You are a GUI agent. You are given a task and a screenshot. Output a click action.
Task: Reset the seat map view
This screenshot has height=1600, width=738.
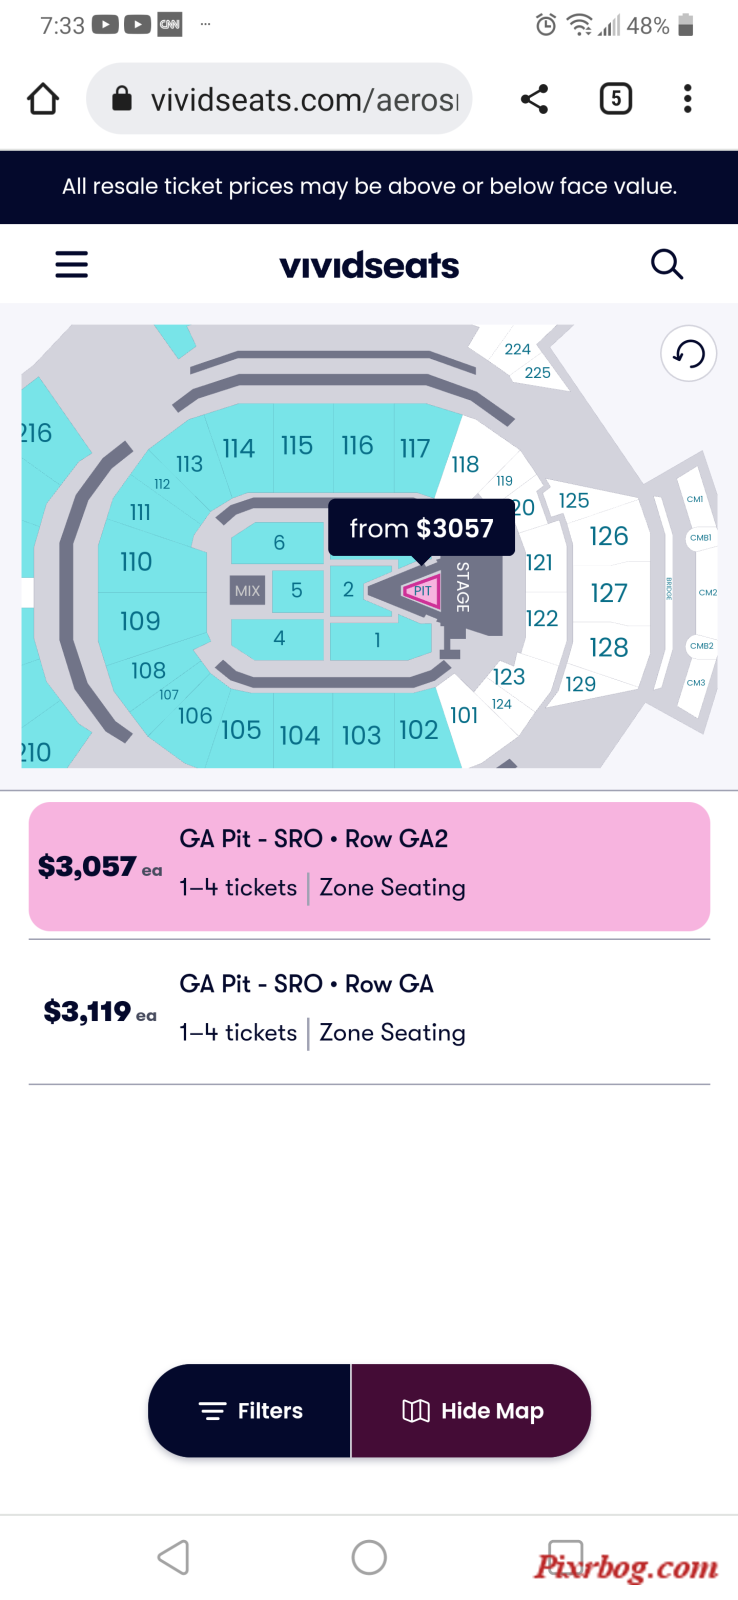(689, 353)
